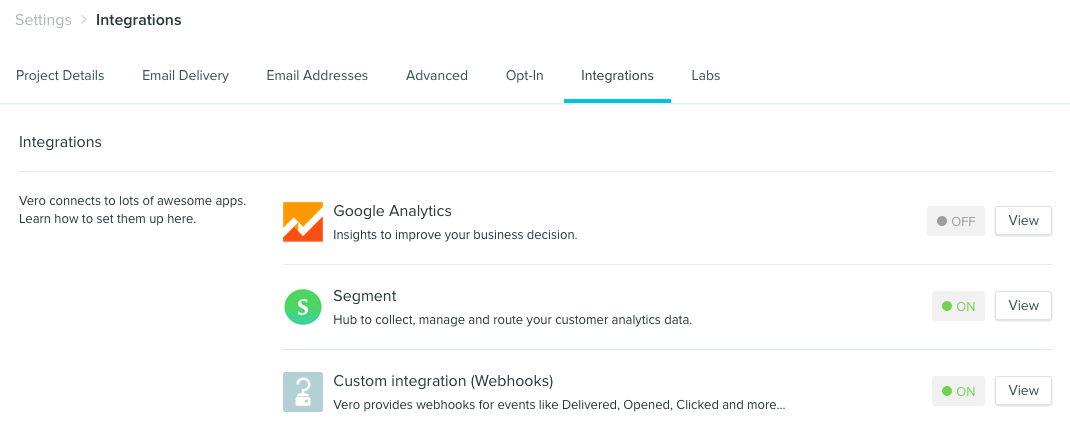Click the green Segment logo icon
The height and width of the screenshot is (433, 1070).
[303, 307]
